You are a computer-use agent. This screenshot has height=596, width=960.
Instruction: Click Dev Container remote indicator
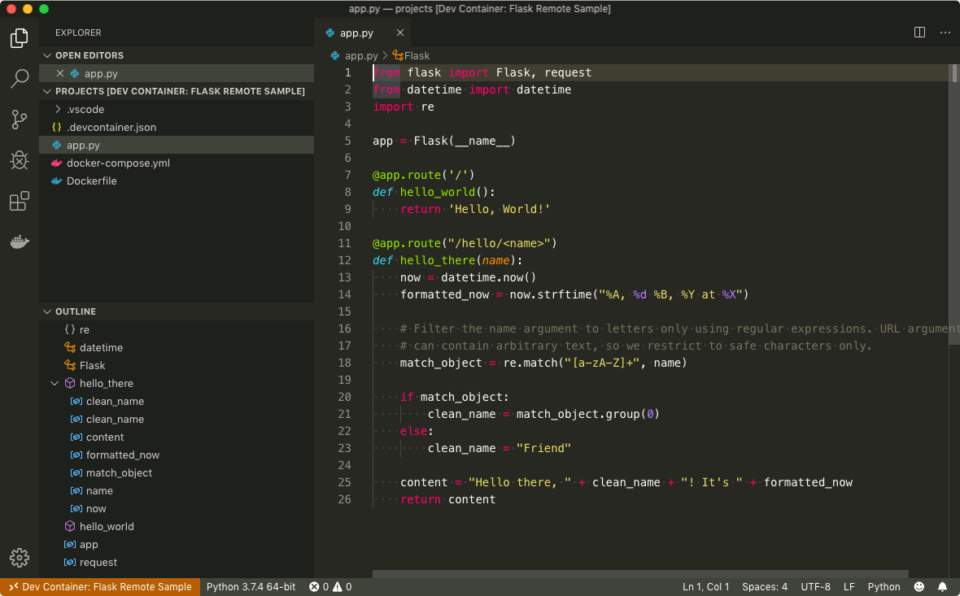click(x=100, y=587)
